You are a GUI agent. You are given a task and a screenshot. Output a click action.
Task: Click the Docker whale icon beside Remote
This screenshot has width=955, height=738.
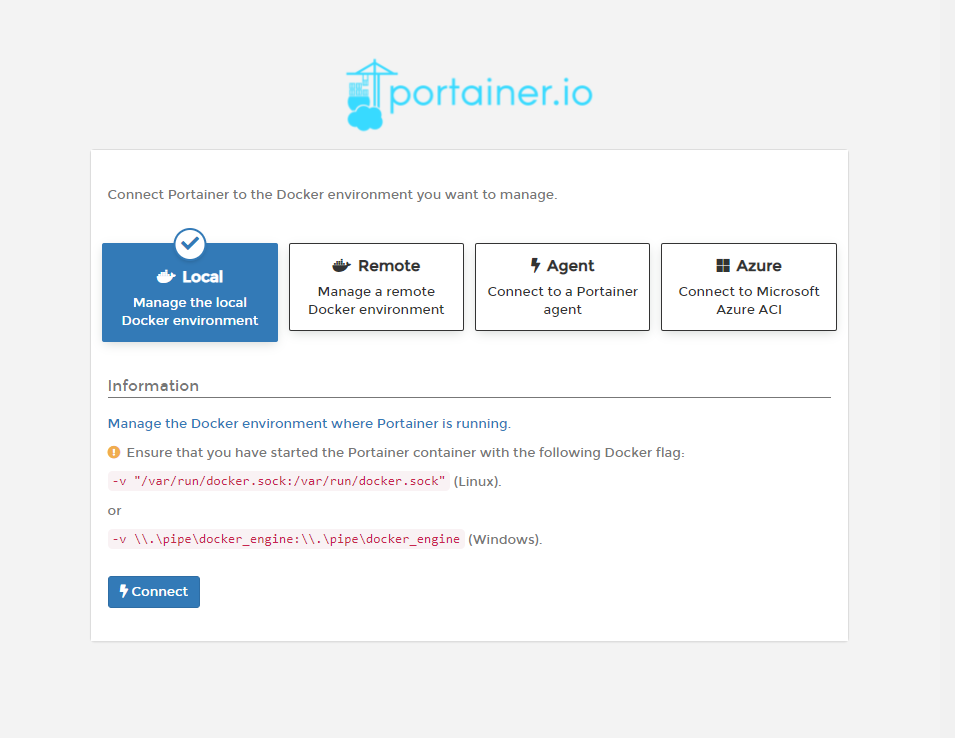(342, 265)
